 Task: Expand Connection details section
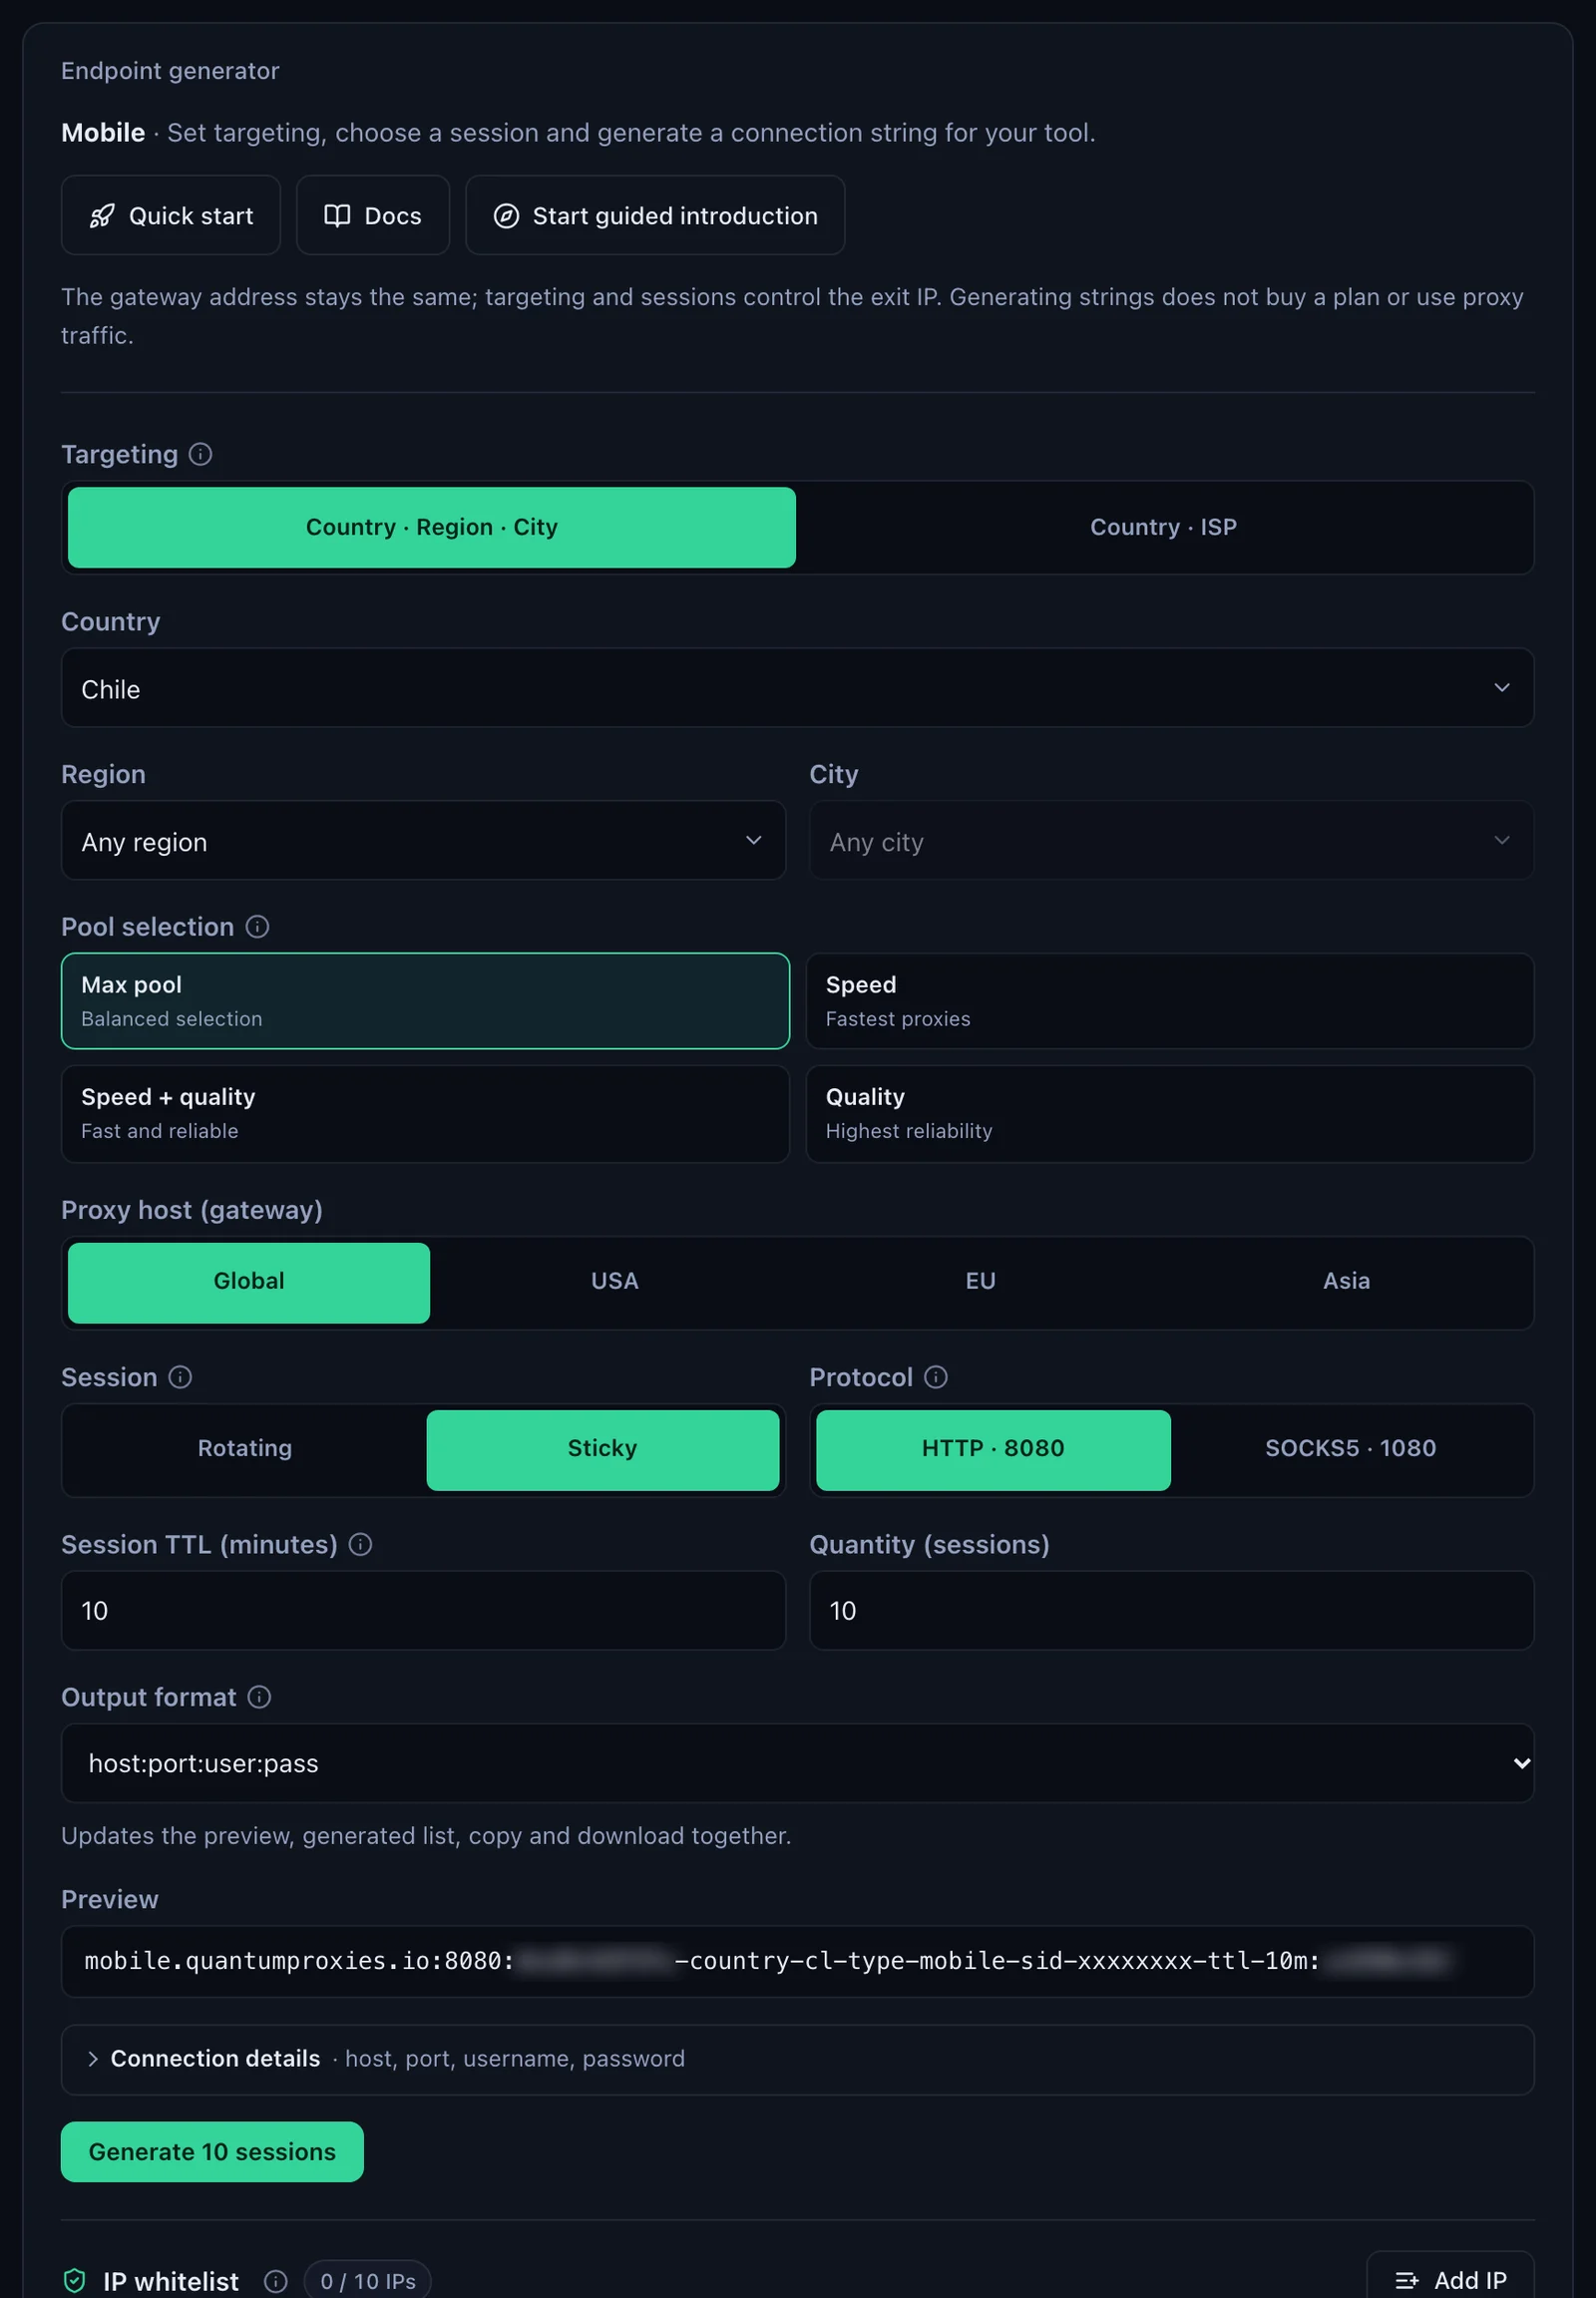click(x=798, y=2059)
